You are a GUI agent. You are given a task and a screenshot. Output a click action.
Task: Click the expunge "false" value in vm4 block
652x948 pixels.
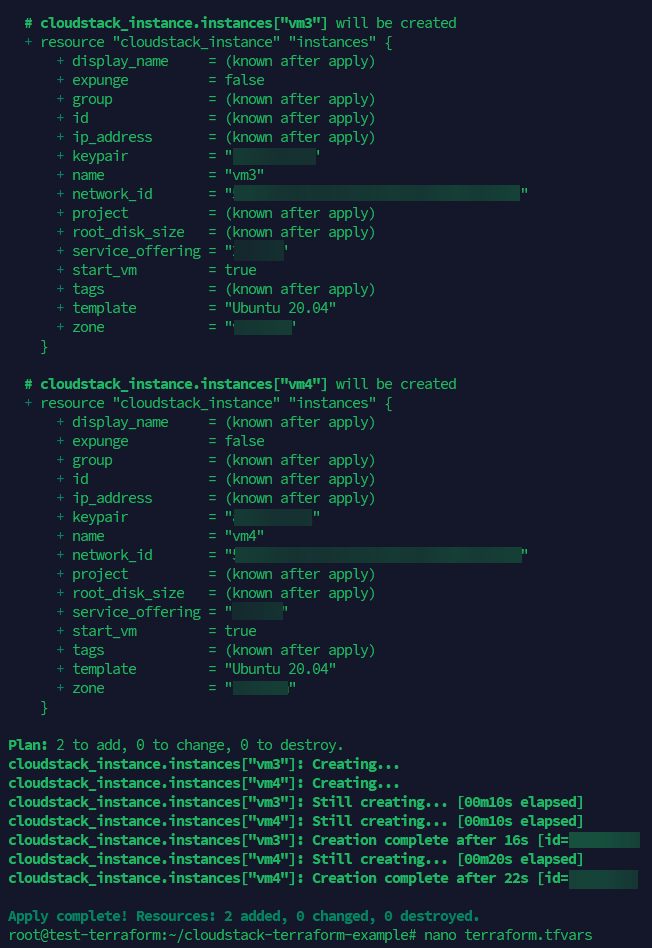[245, 441]
